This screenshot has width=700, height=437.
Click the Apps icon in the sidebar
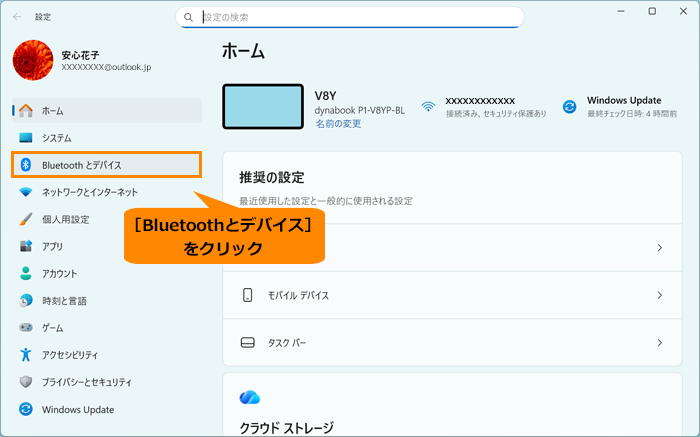point(26,246)
